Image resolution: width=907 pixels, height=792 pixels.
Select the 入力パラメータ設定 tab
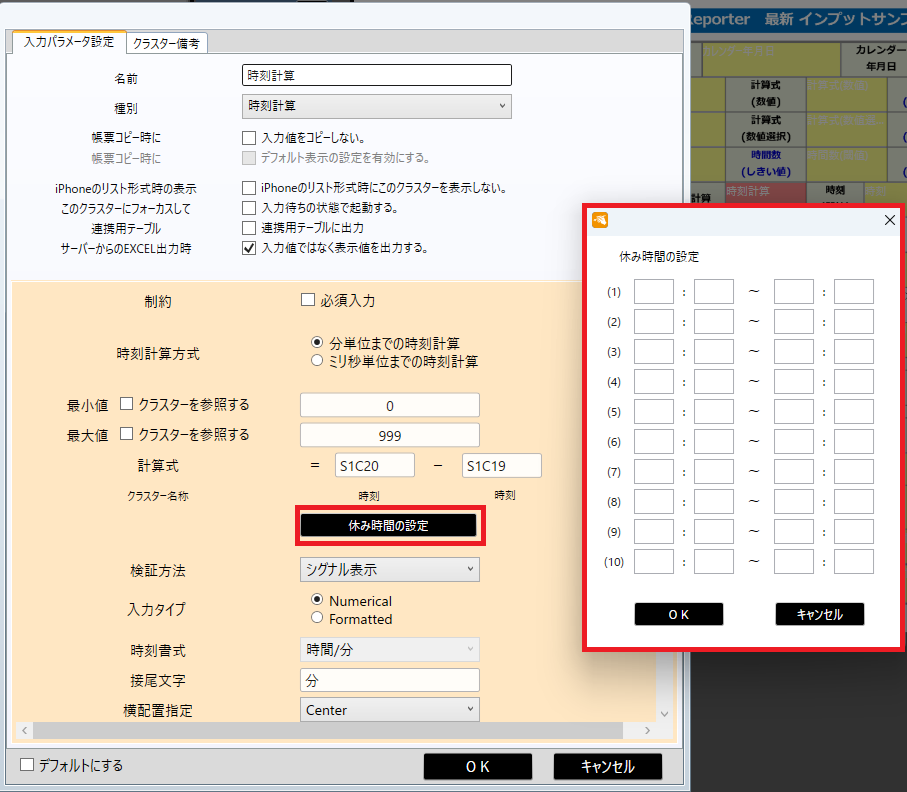(x=69, y=42)
